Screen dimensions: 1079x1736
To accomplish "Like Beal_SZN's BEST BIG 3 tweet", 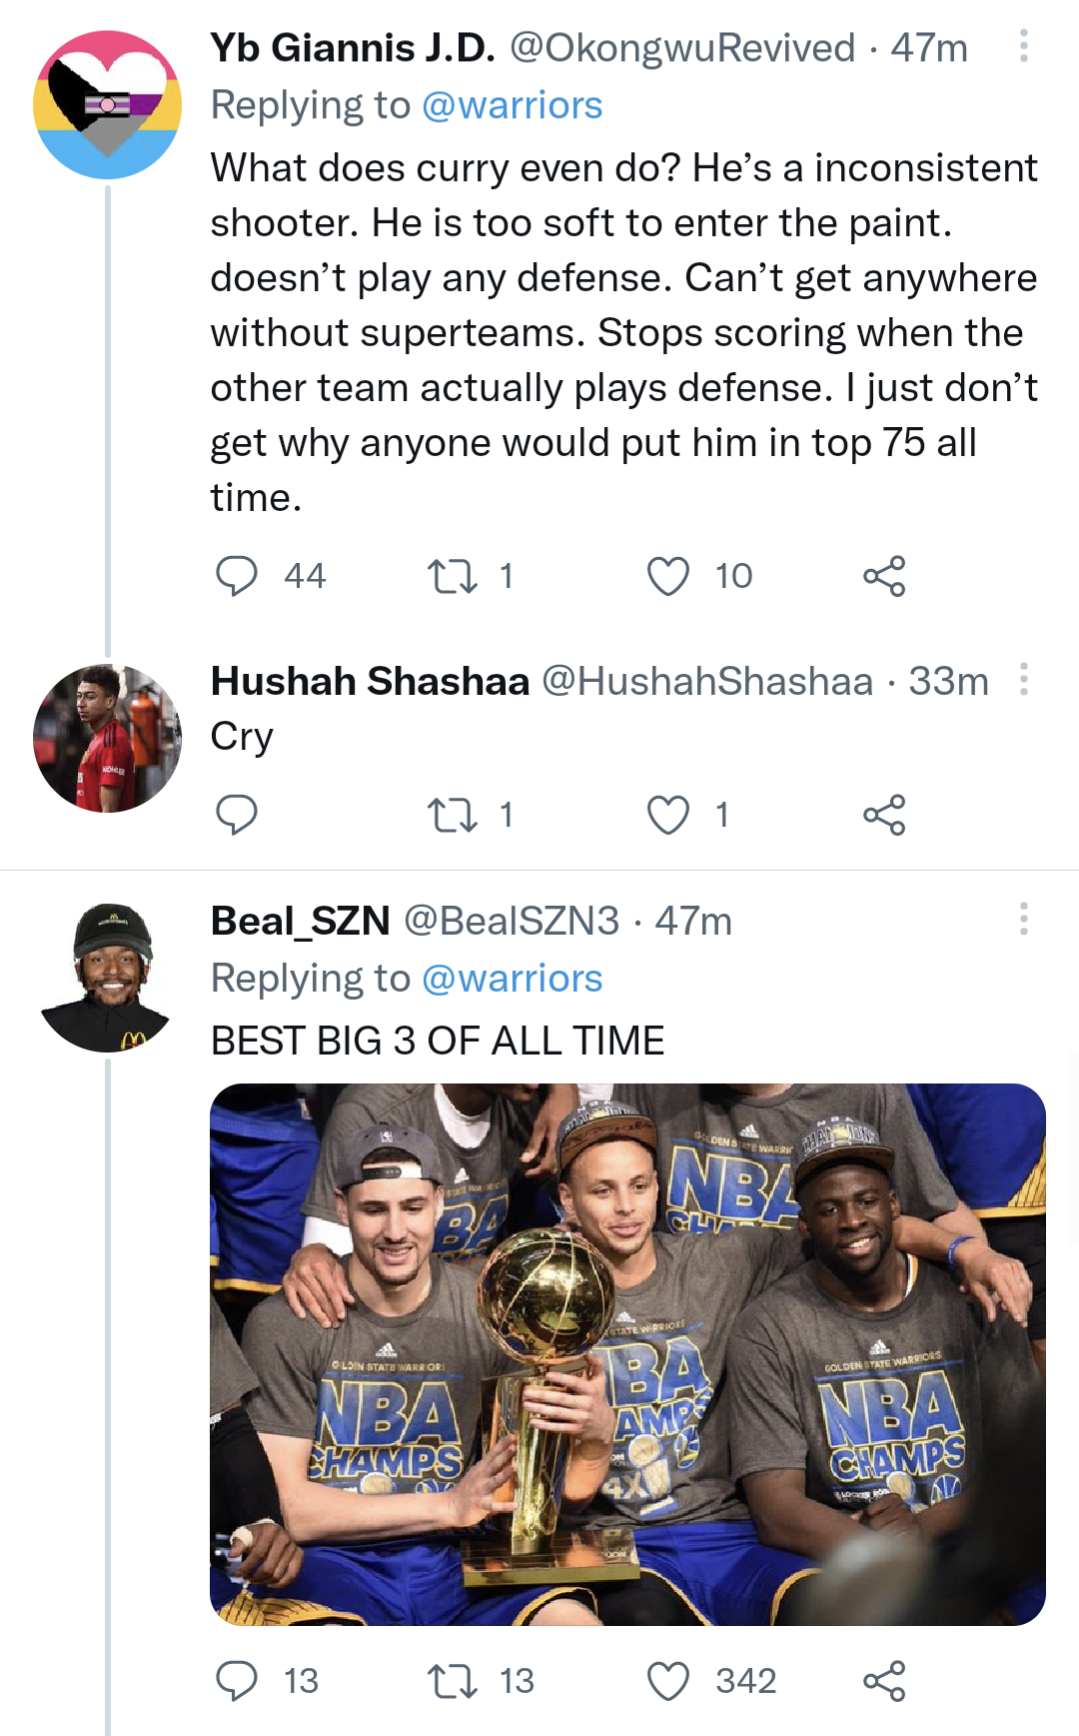I will [668, 1681].
